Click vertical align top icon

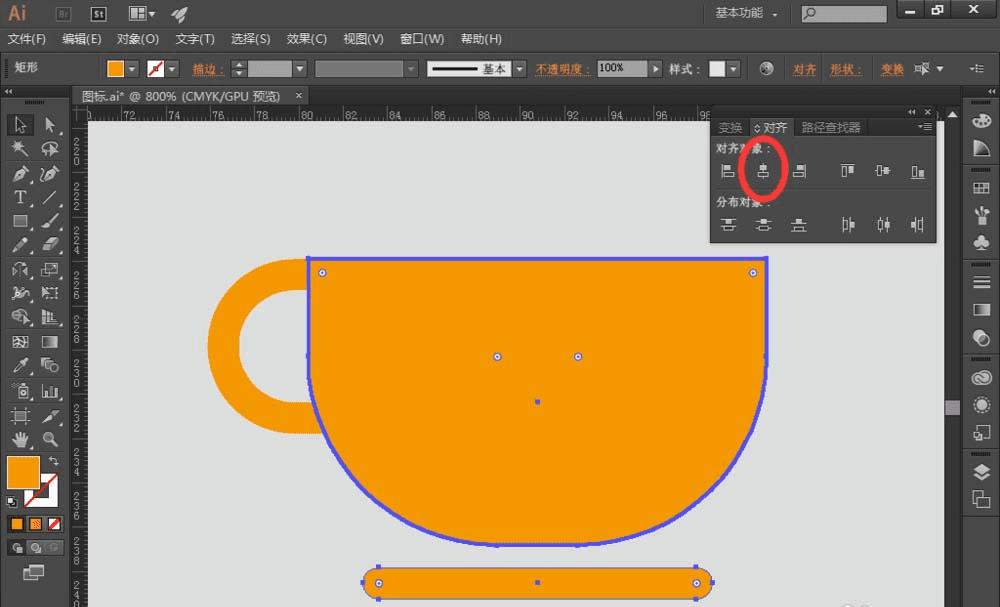tap(848, 171)
